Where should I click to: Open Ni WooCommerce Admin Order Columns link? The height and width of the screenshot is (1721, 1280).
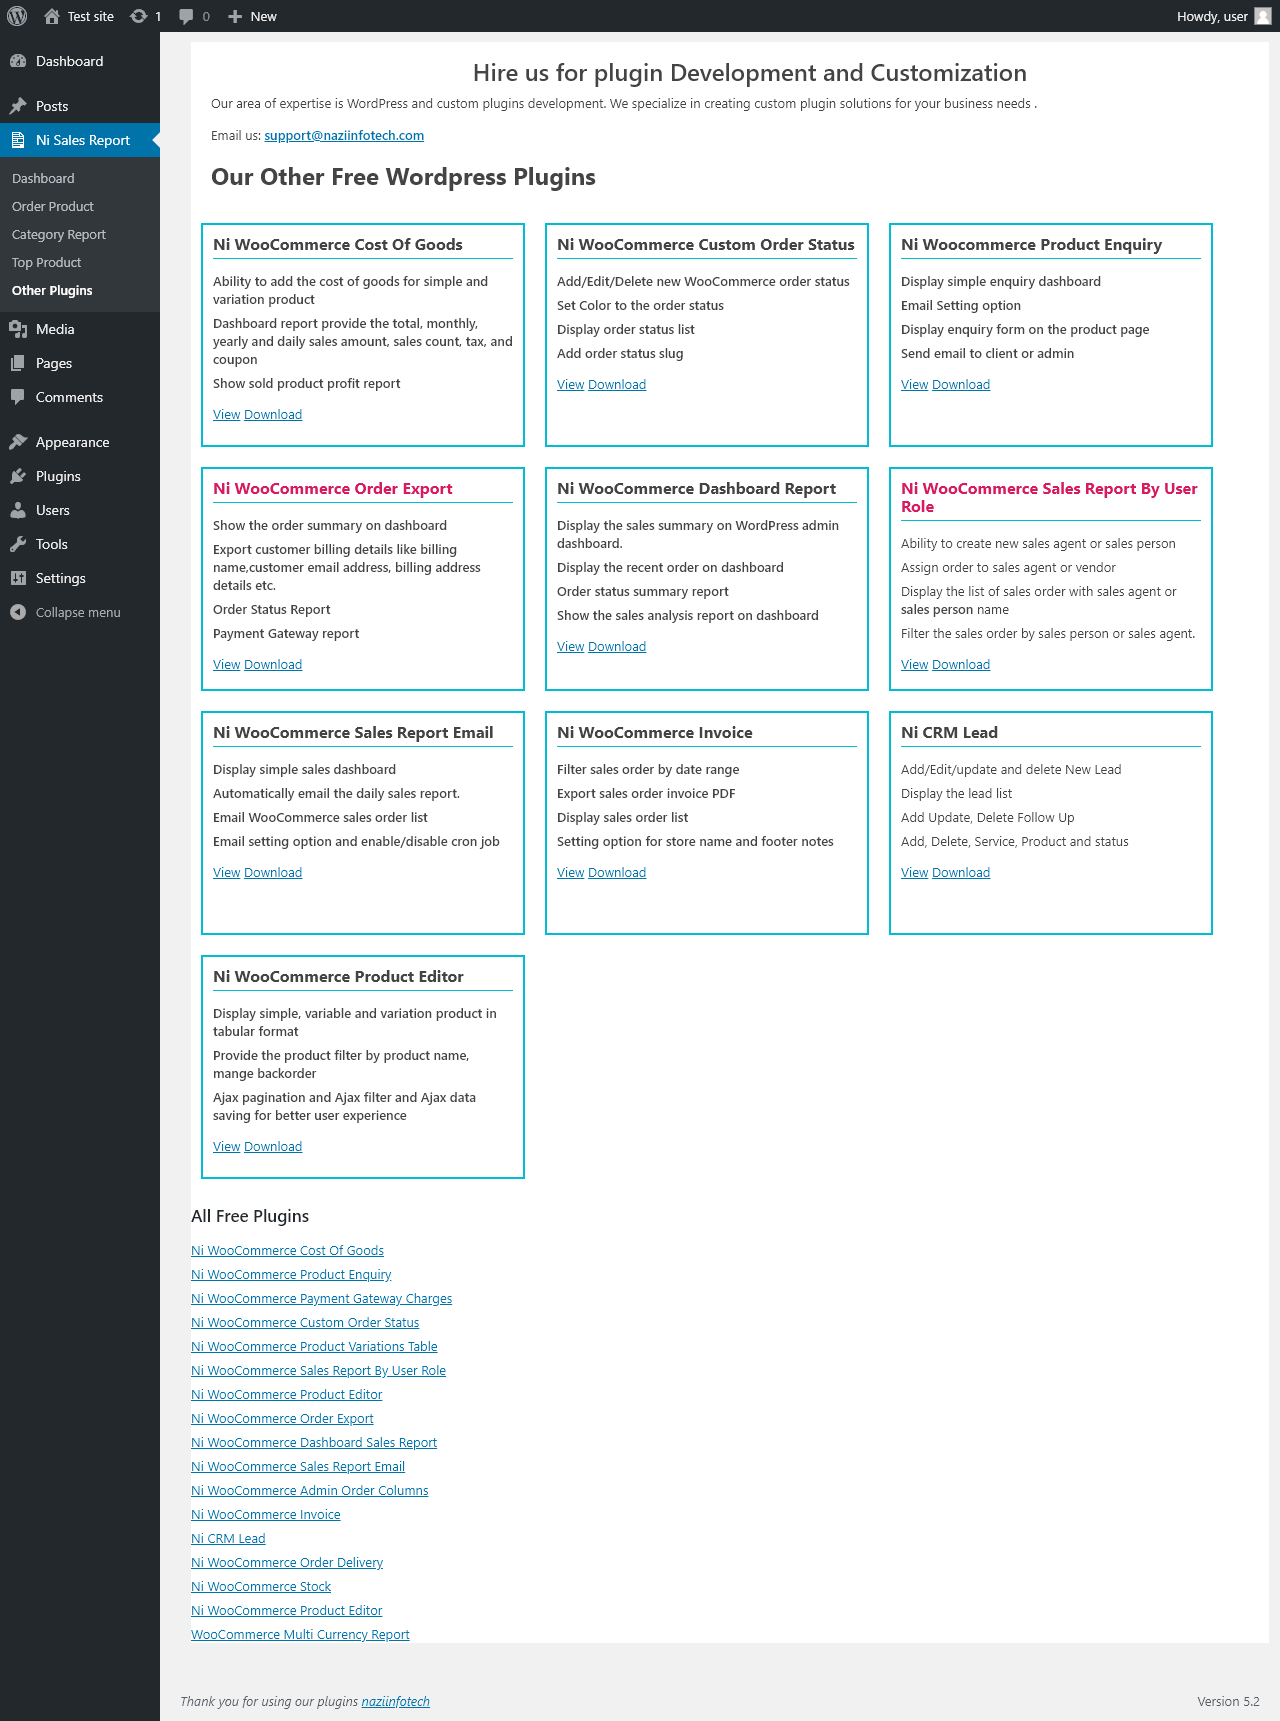[x=309, y=1490]
